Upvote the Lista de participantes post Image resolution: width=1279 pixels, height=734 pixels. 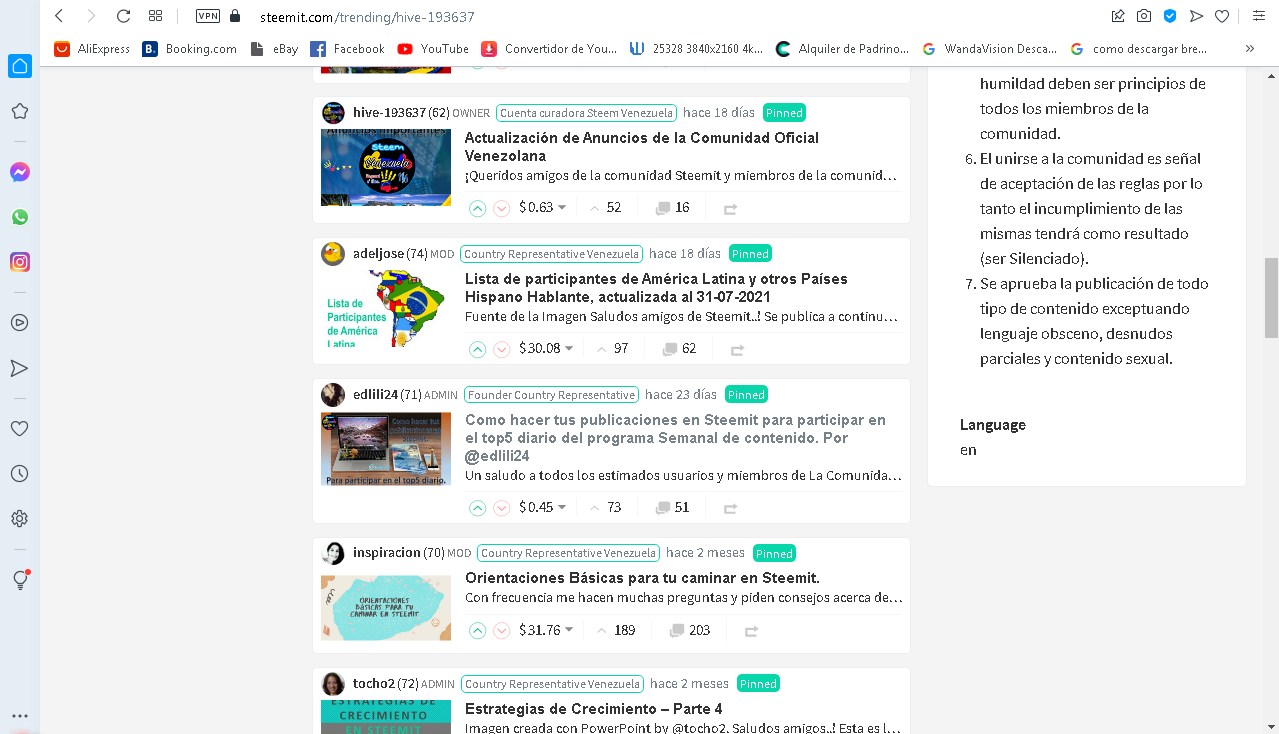478,349
